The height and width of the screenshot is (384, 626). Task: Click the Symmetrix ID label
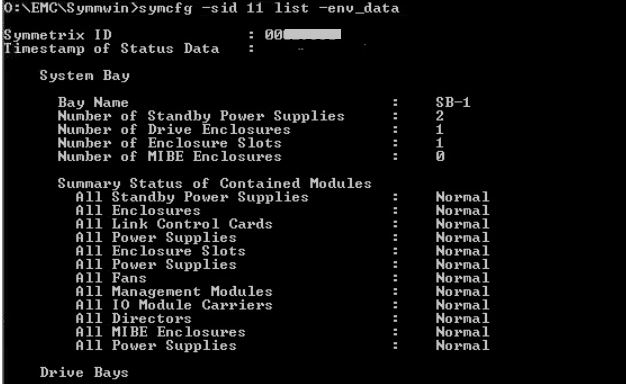(x=57, y=35)
